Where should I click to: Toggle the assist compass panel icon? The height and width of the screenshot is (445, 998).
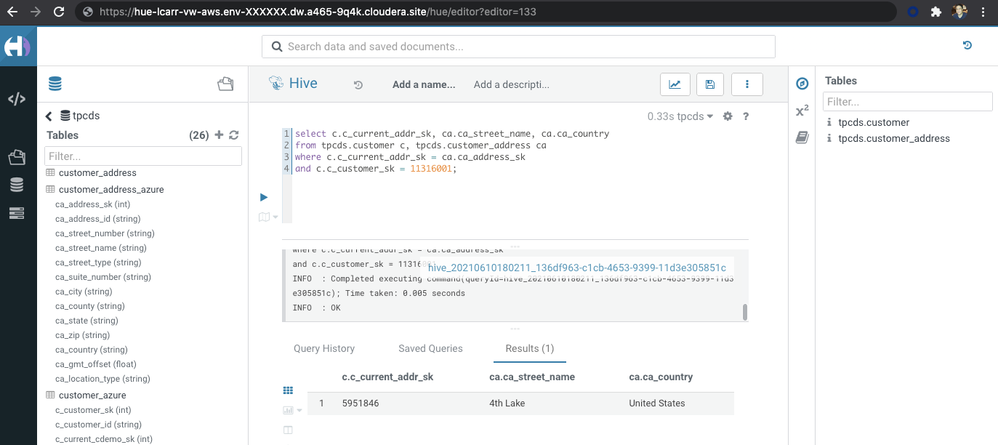coord(802,84)
